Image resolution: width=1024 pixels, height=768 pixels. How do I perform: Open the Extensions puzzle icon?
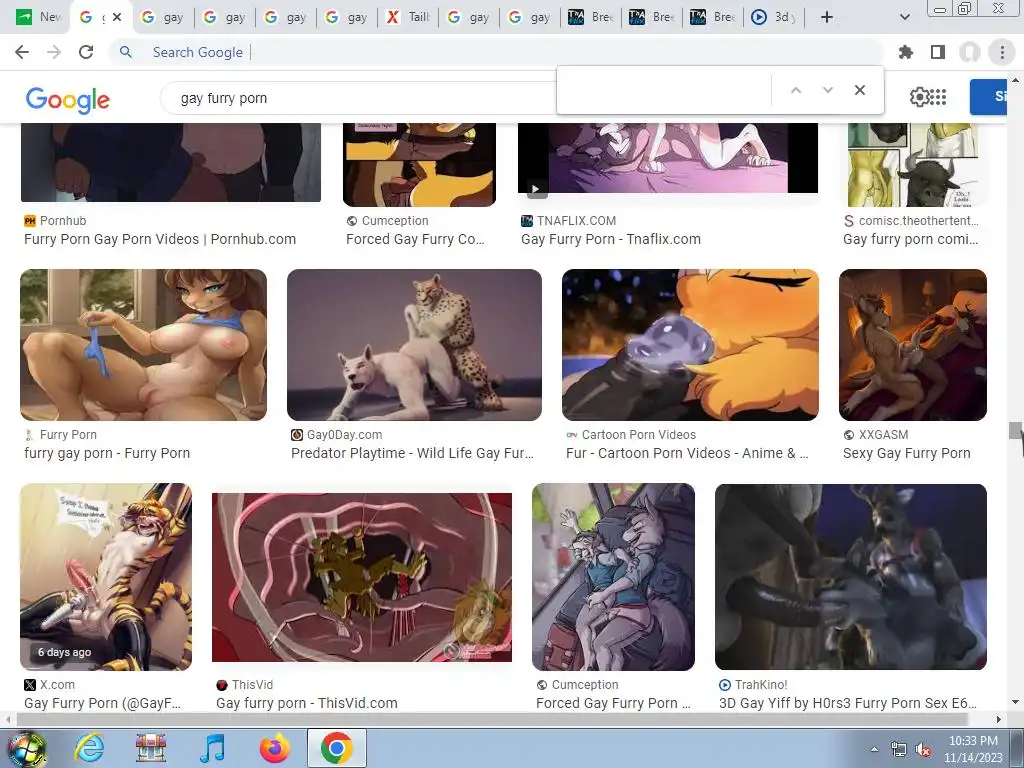tap(906, 52)
